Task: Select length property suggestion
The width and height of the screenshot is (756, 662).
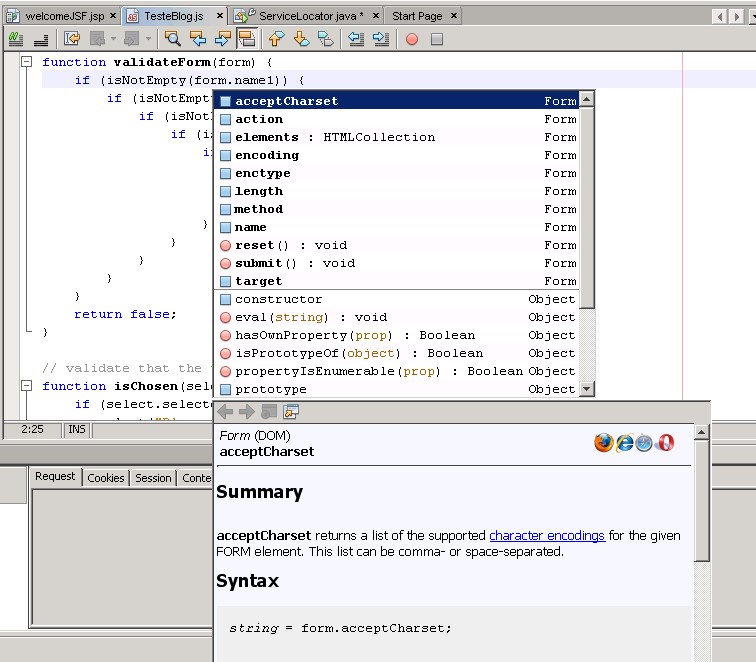Action: coord(397,191)
